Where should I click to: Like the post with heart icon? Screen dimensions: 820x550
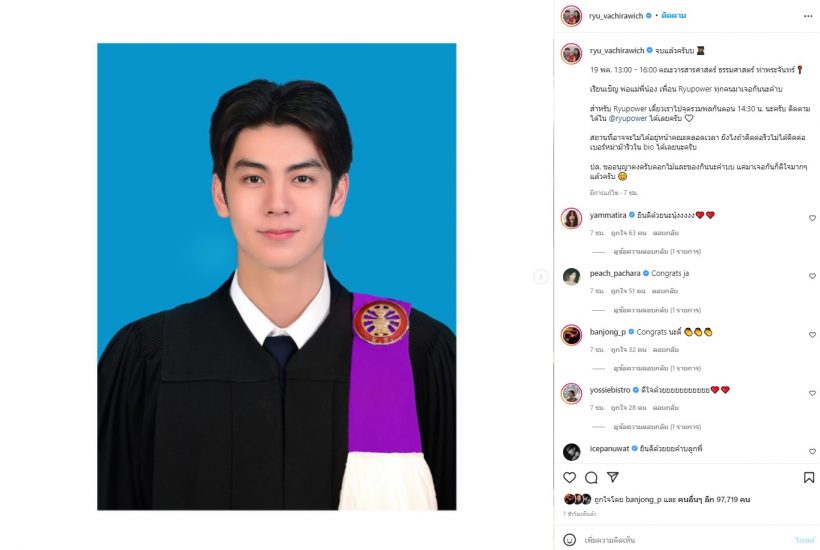tap(570, 477)
